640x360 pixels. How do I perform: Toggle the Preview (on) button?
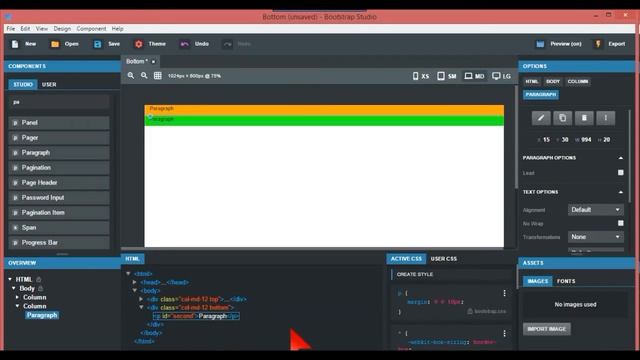[x=559, y=44]
